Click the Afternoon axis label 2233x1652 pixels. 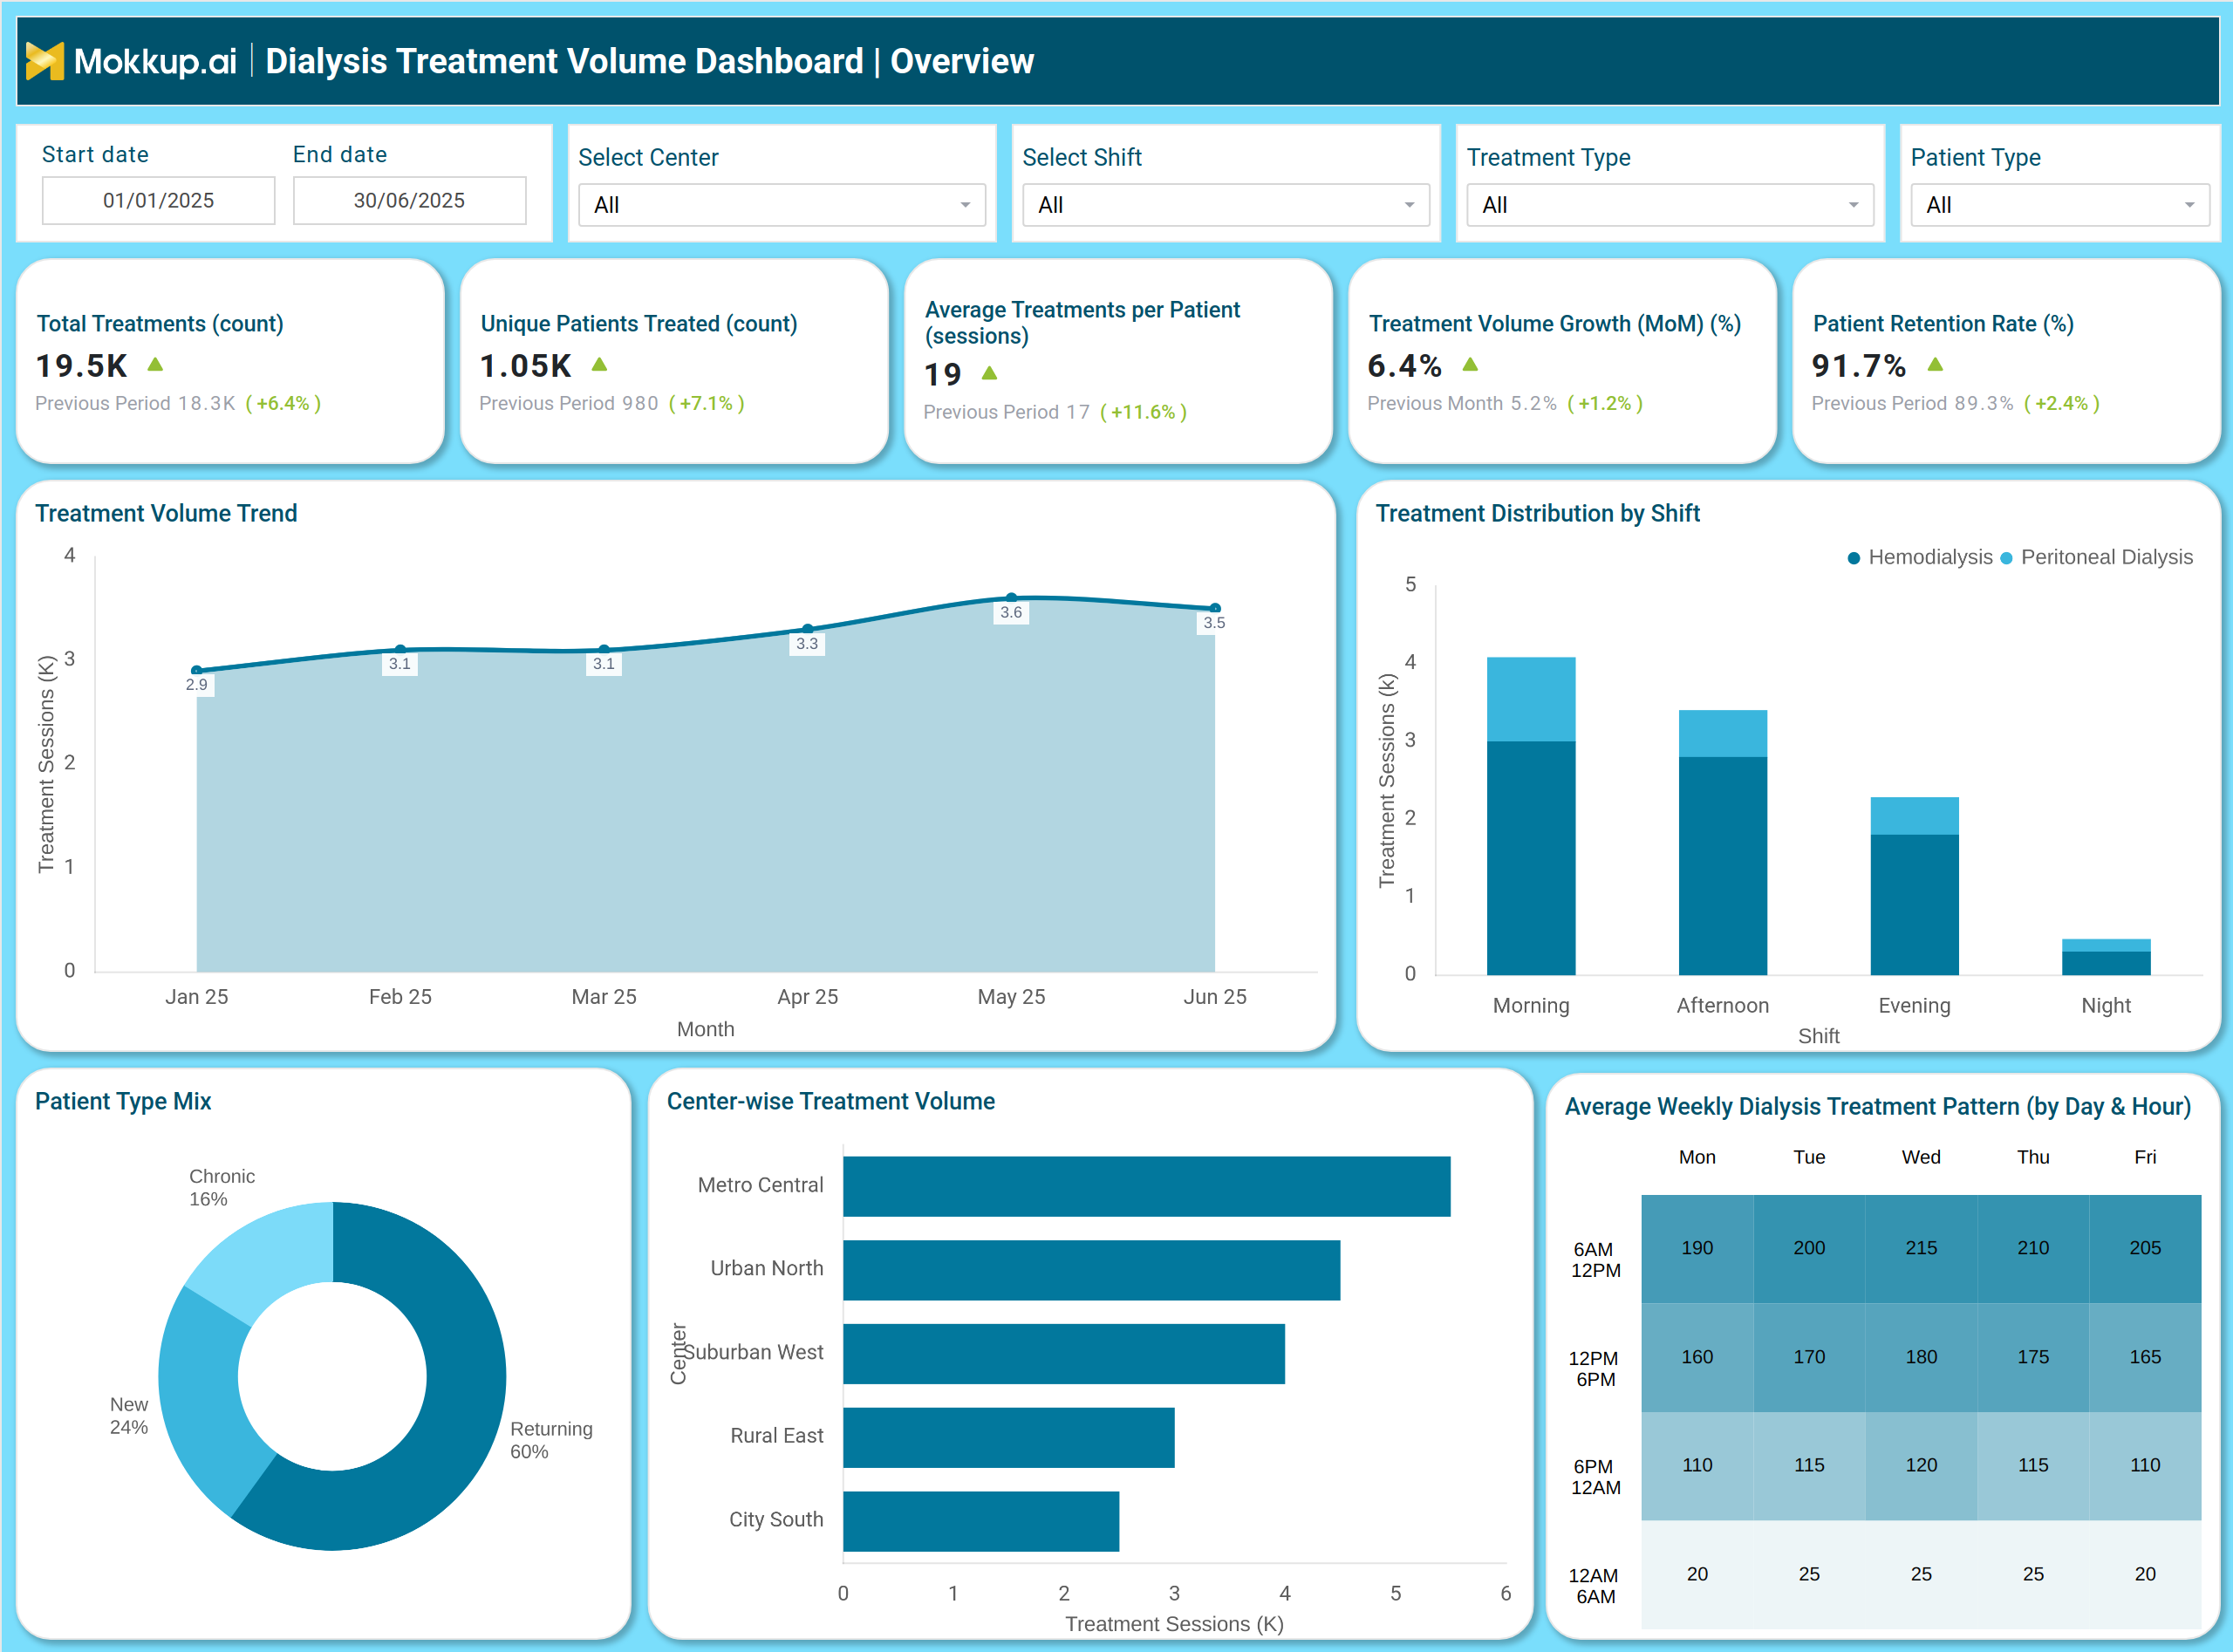click(x=1722, y=1005)
